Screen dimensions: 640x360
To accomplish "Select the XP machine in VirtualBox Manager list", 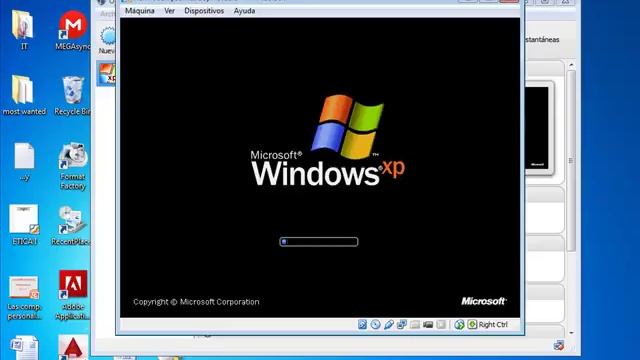I will [x=107, y=74].
